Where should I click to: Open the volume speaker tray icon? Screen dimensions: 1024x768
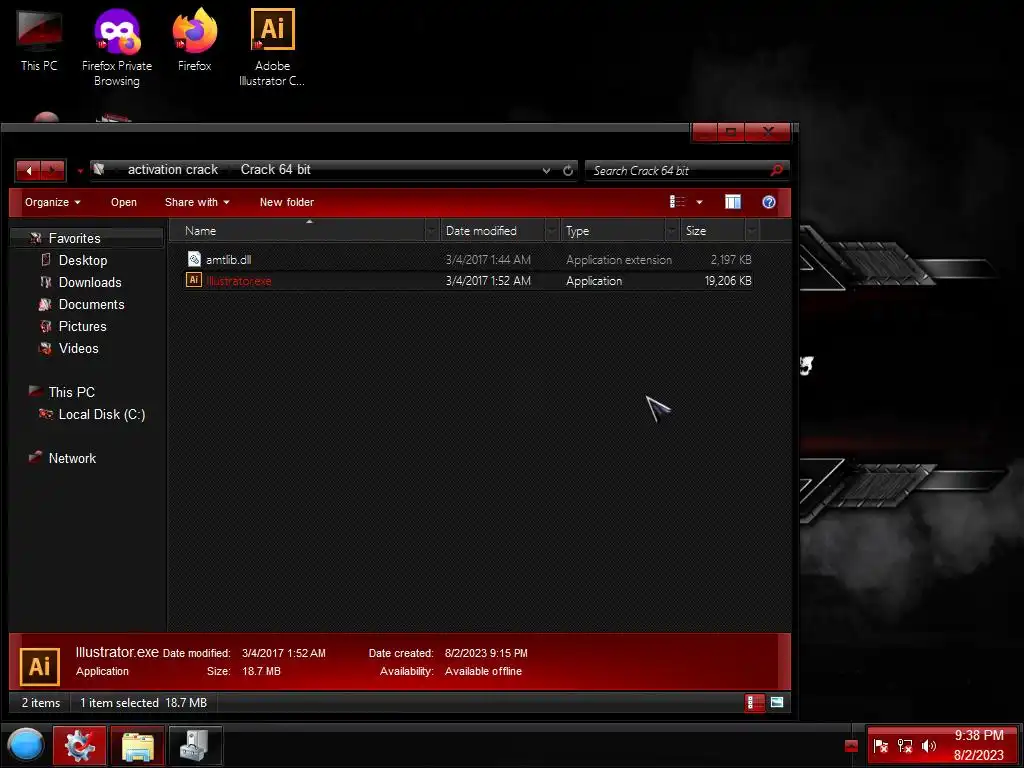pos(928,746)
